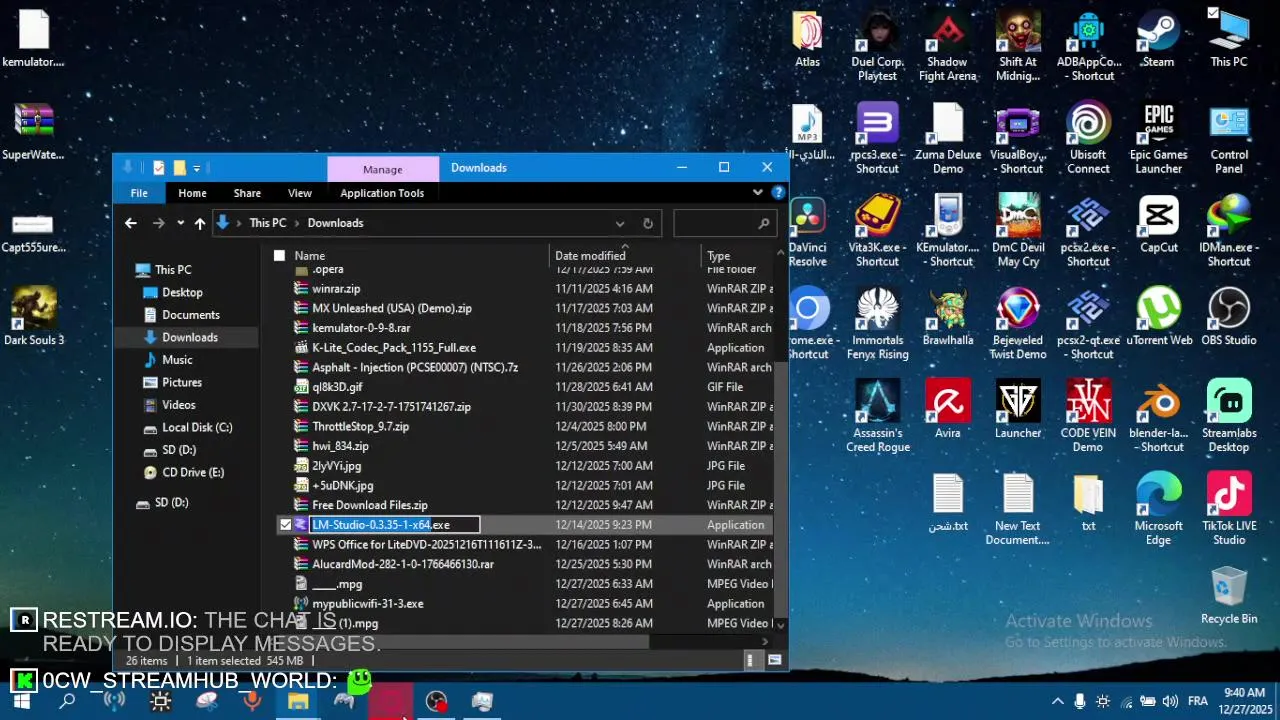Select the Ubisoft Connect icon
The image size is (1280, 720).
[x=1088, y=140]
